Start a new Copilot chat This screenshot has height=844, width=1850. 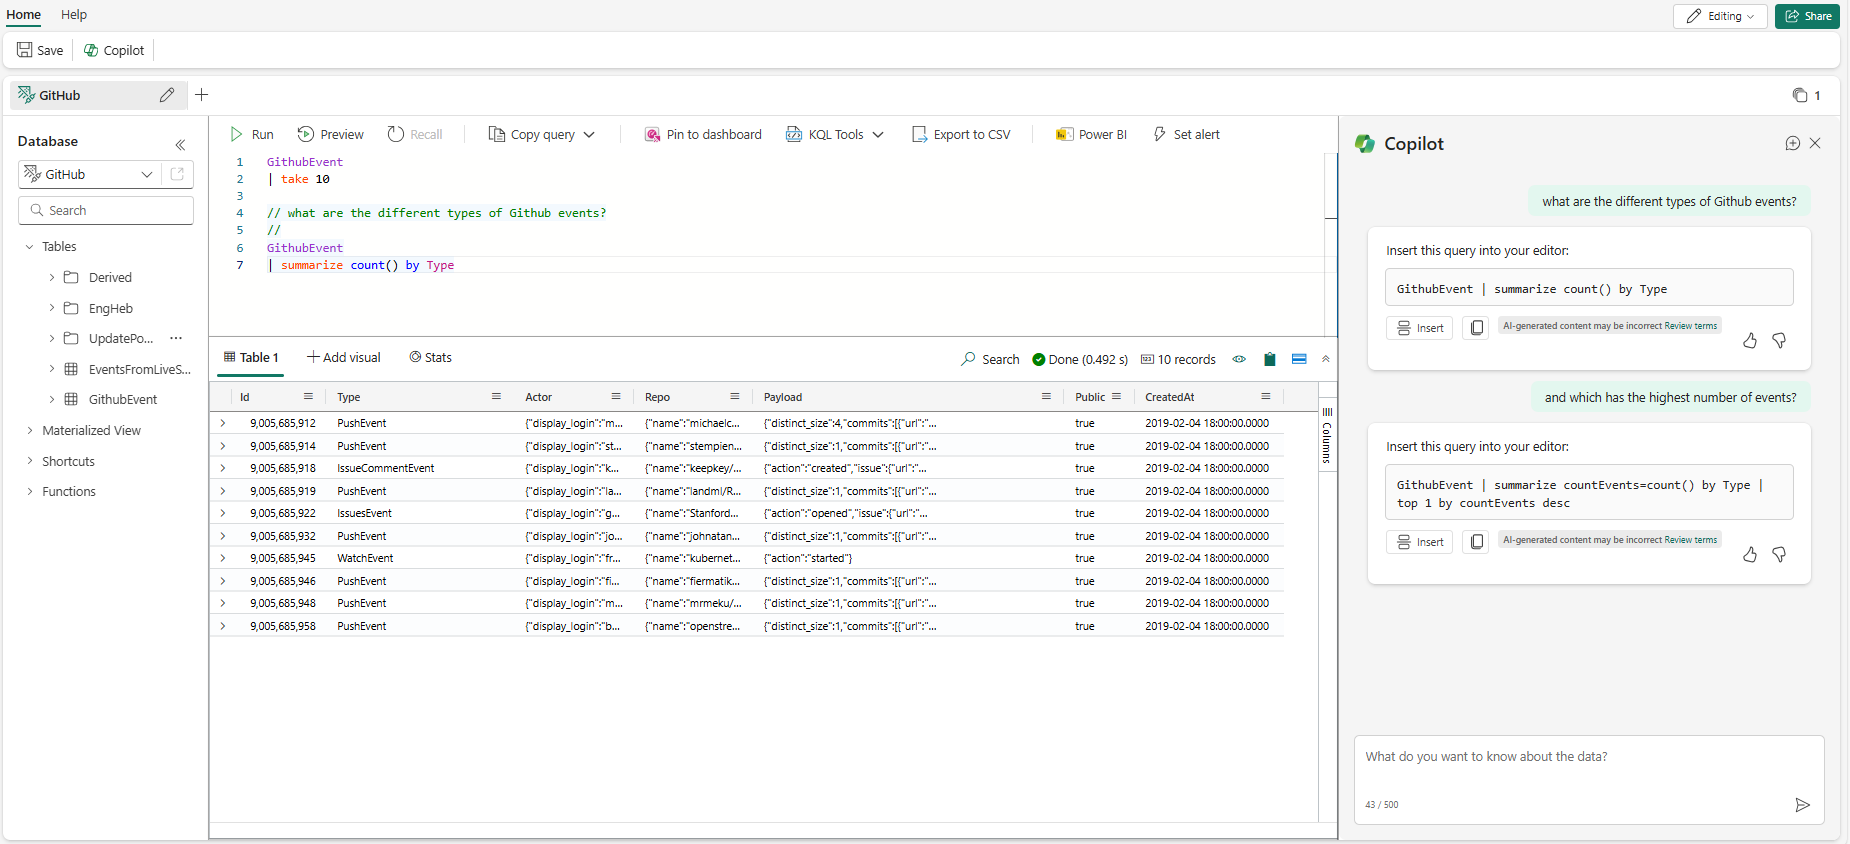(1792, 143)
